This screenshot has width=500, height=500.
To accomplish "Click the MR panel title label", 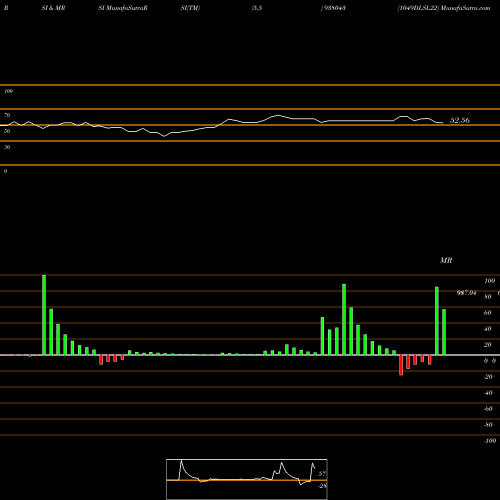I will pyautogui.click(x=446, y=260).
